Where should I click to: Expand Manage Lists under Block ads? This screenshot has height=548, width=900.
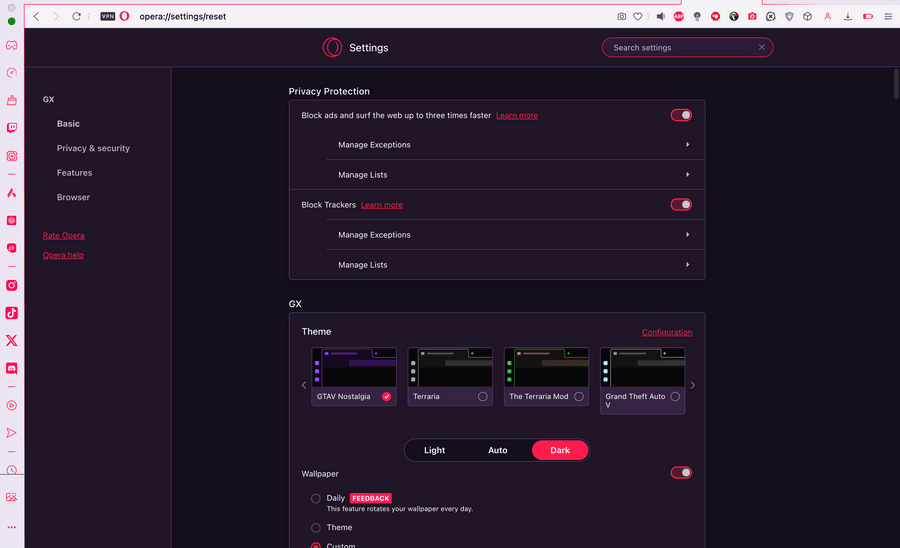(515, 174)
